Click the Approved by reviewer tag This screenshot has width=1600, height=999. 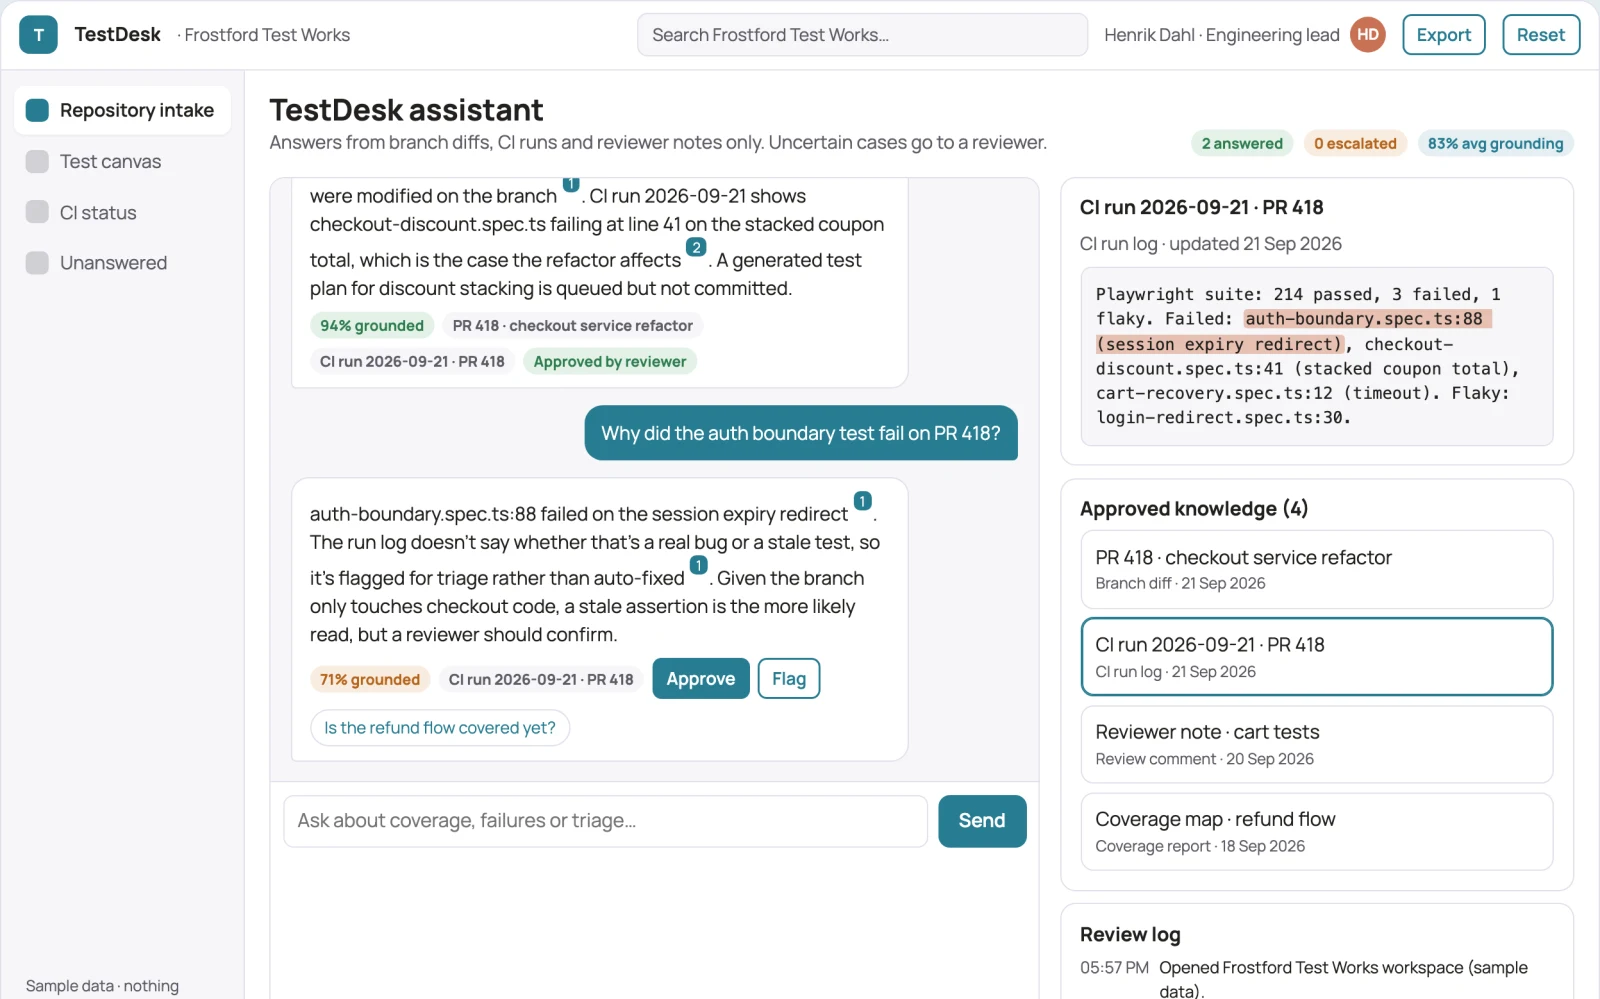pyautogui.click(x=610, y=362)
